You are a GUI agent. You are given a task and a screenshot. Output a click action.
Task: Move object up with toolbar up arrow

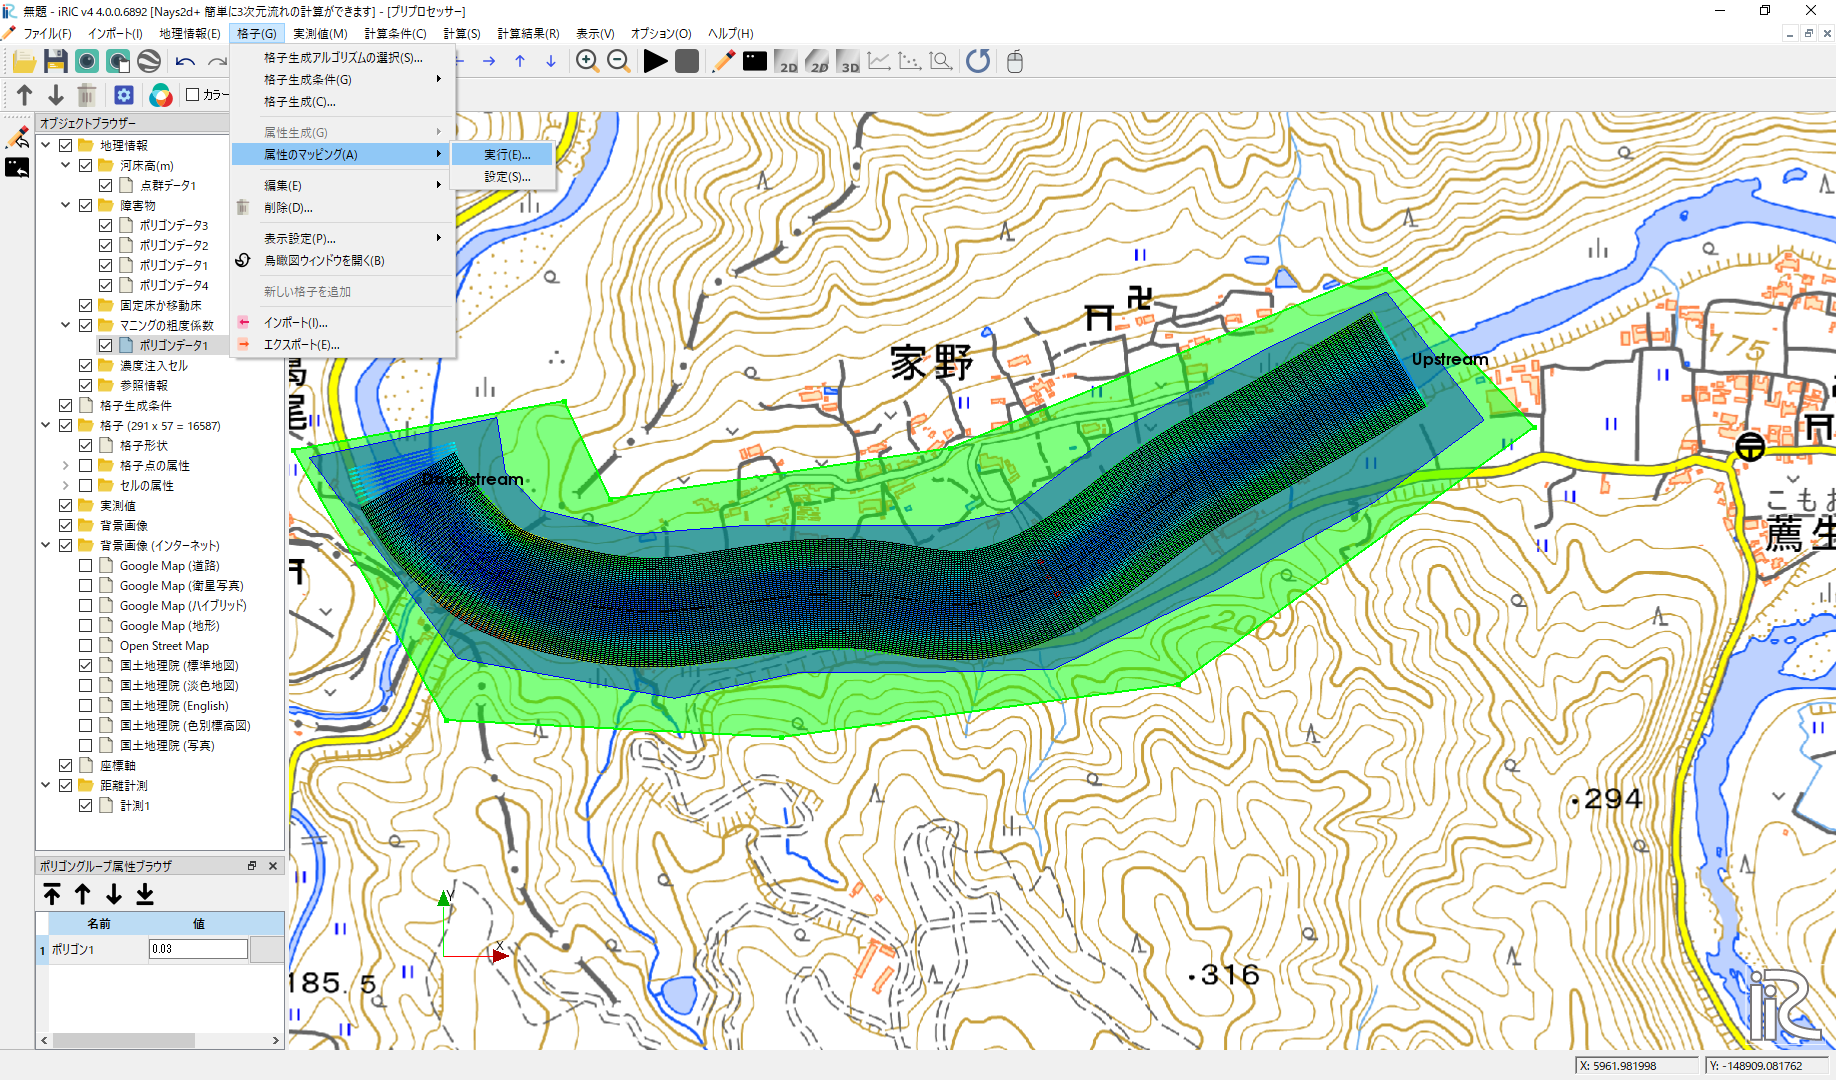pyautogui.click(x=25, y=95)
